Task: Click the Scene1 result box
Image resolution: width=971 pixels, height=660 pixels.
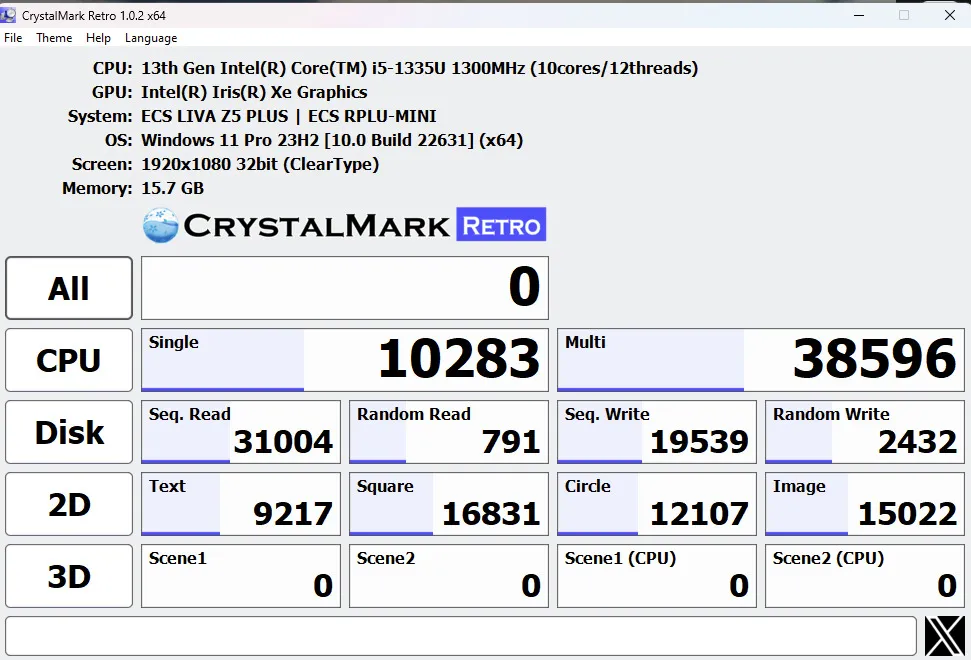Action: click(x=241, y=576)
